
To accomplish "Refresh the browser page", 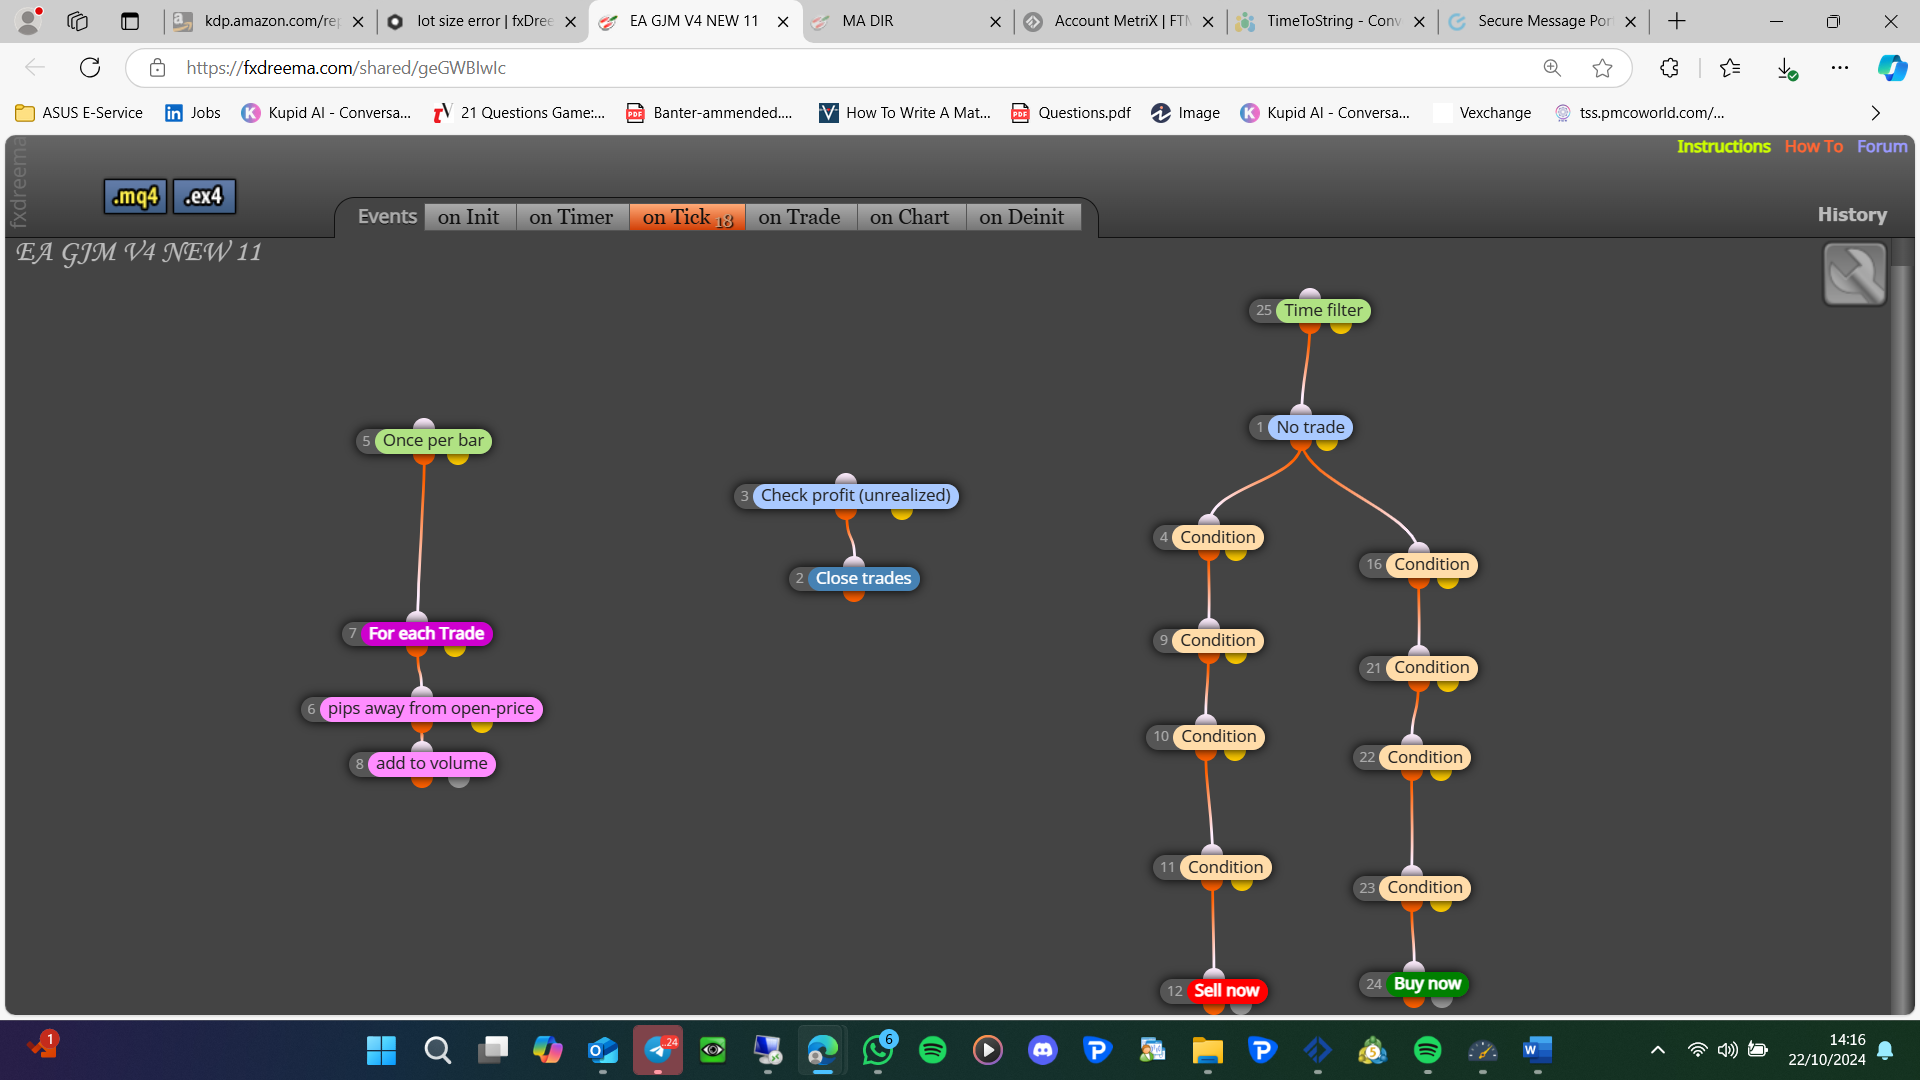I will pyautogui.click(x=90, y=68).
